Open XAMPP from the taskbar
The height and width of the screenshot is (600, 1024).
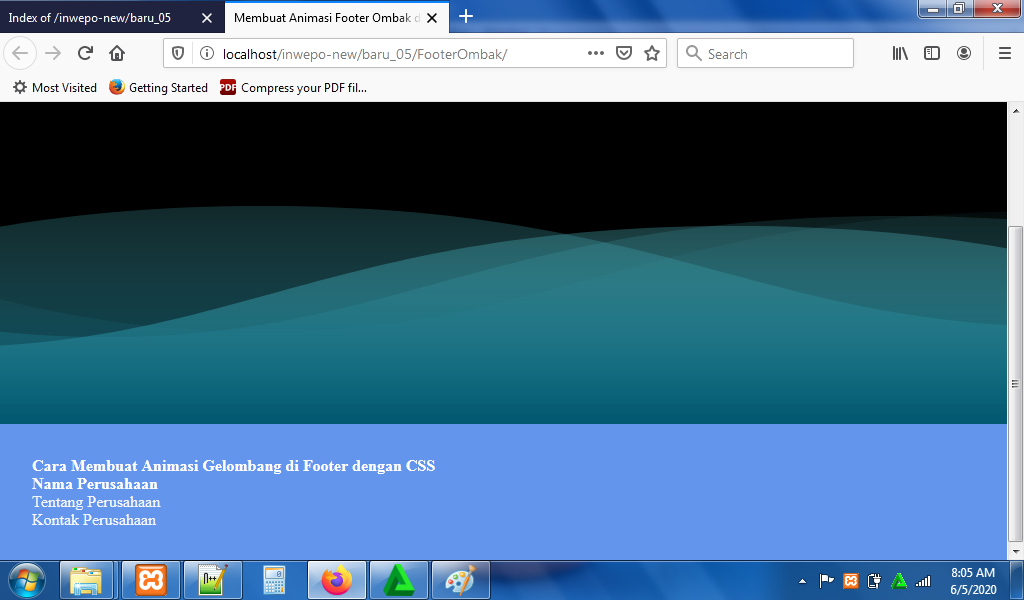coord(151,580)
